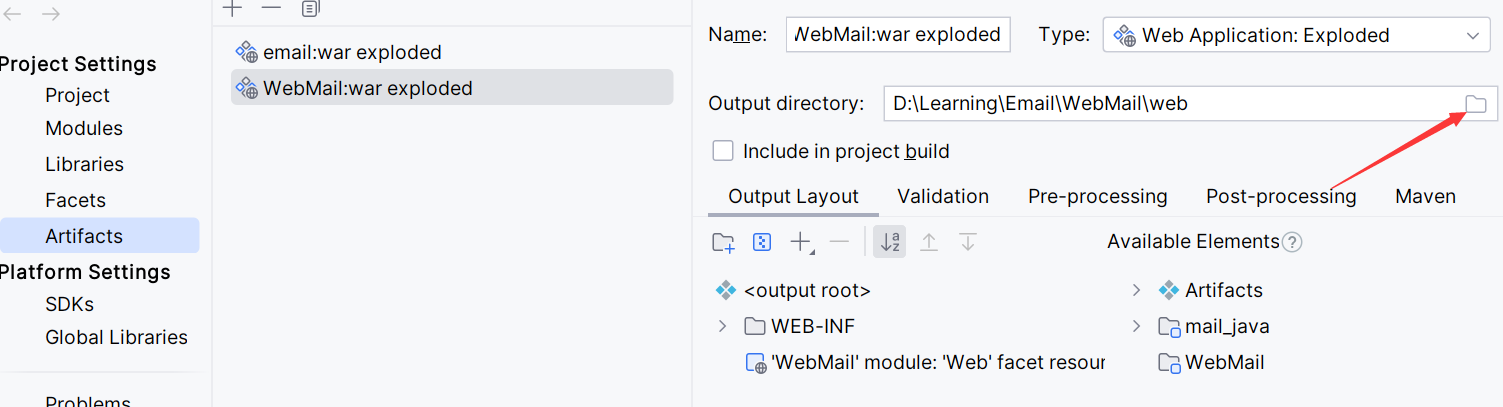Add a new artifact with plus icon
1503x407 pixels.
click(233, 9)
